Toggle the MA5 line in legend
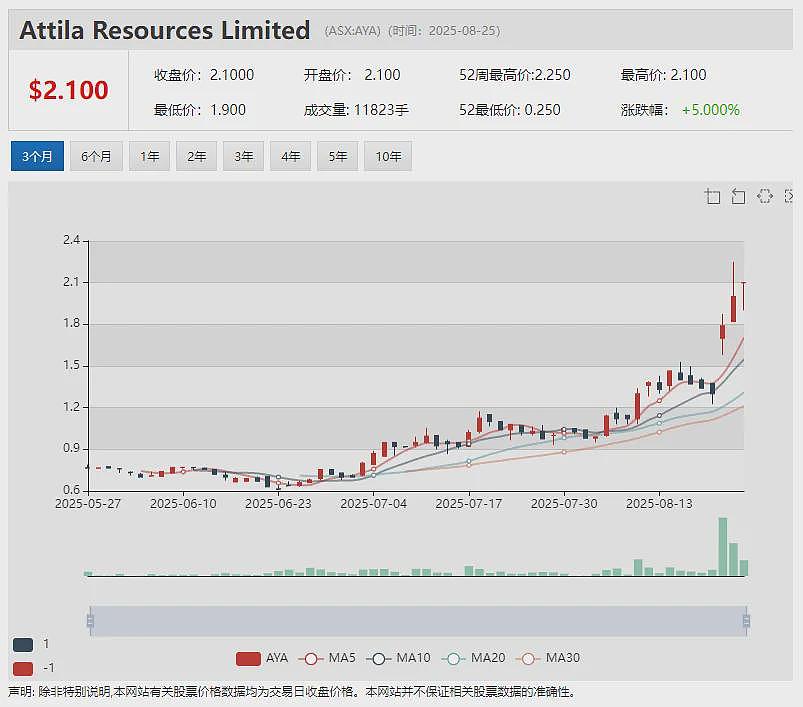This screenshot has width=803, height=707. click(x=327, y=658)
